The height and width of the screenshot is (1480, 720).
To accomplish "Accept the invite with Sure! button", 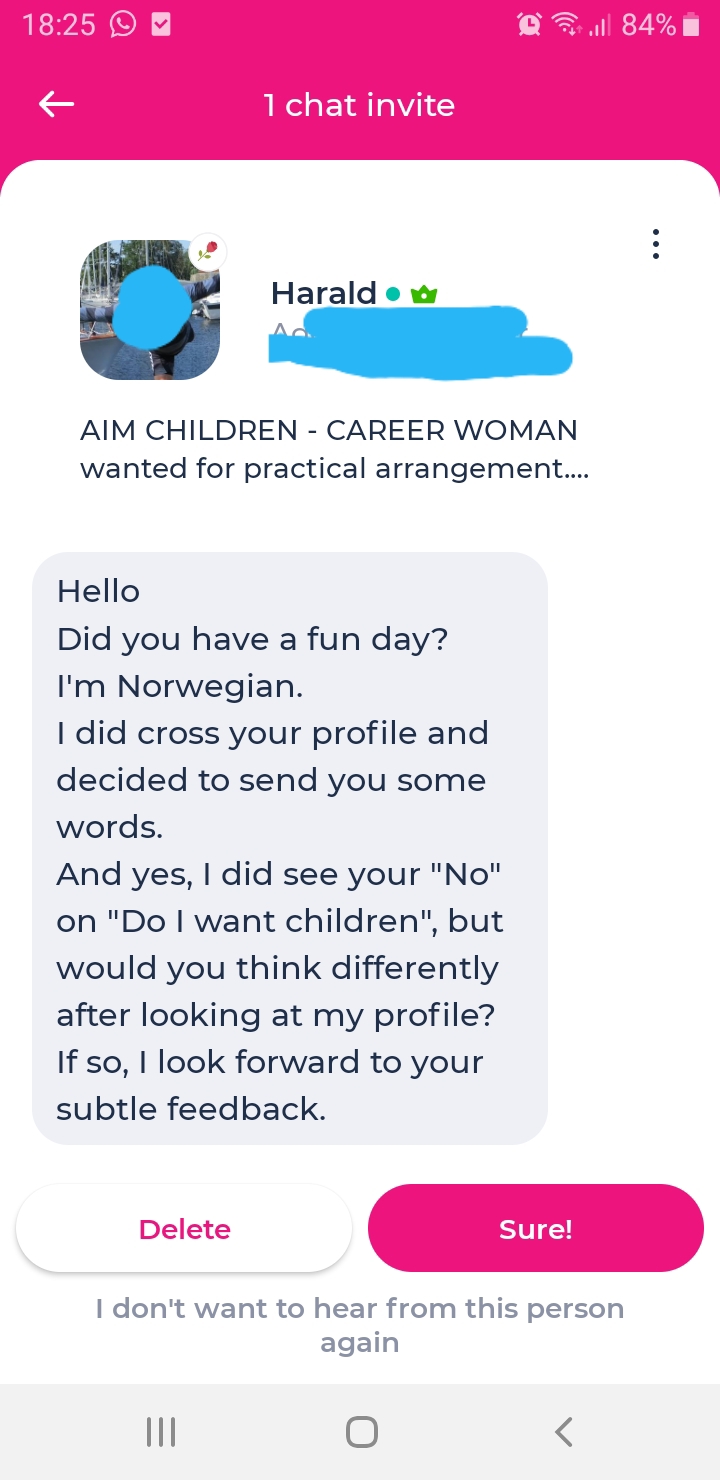I will [x=536, y=1229].
